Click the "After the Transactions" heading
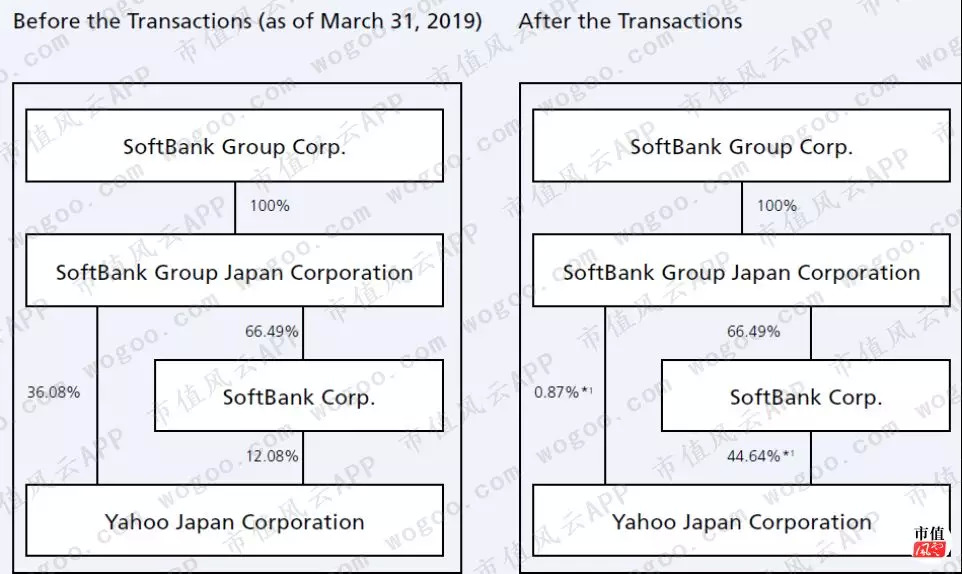 click(631, 21)
